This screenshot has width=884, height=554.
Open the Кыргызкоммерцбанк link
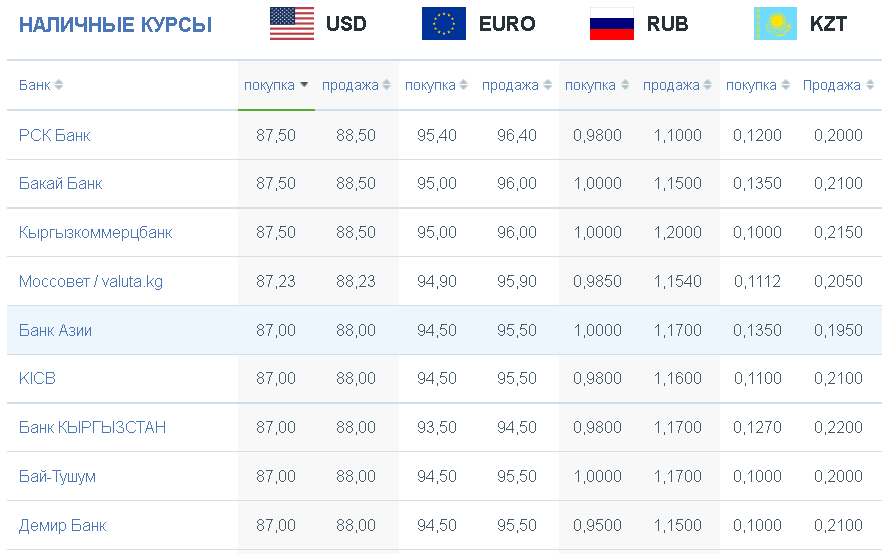[x=95, y=232]
